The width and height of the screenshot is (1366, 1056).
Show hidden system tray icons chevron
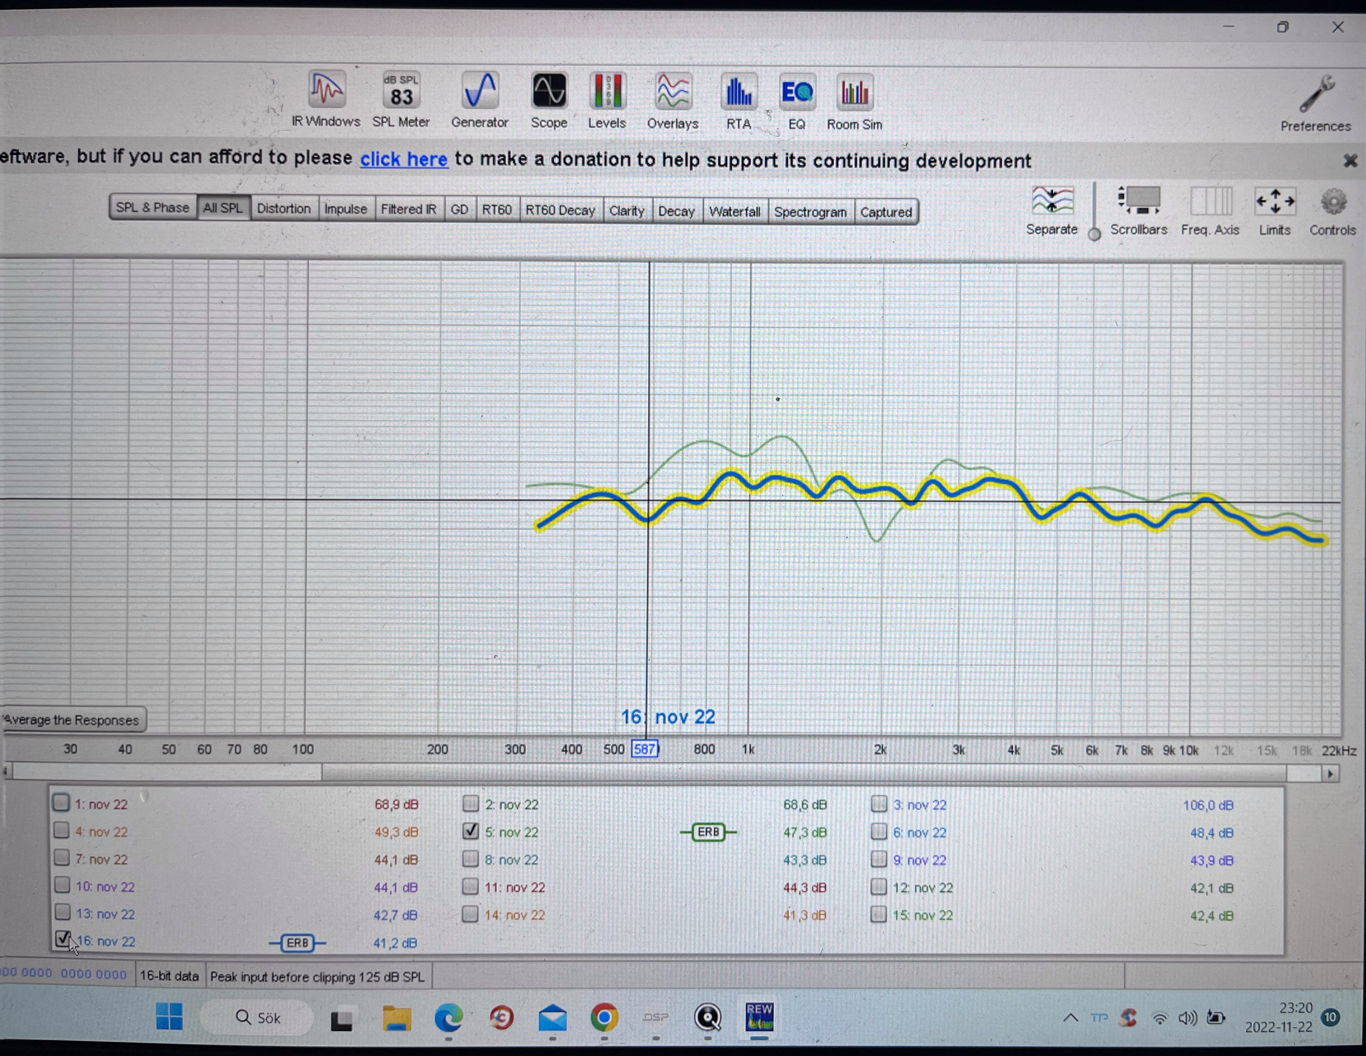1070,1018
